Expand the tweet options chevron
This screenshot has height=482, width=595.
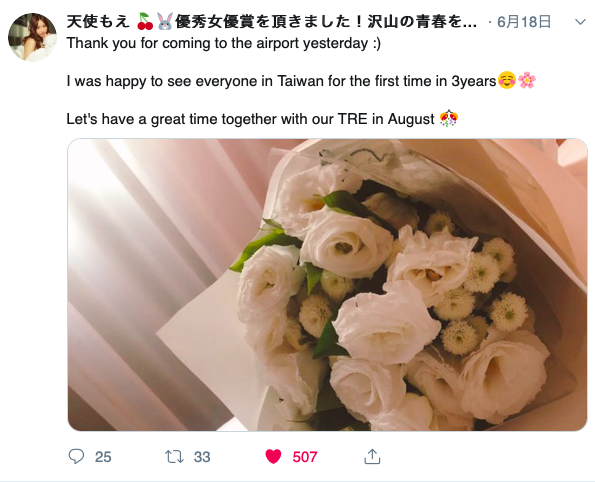click(x=580, y=22)
